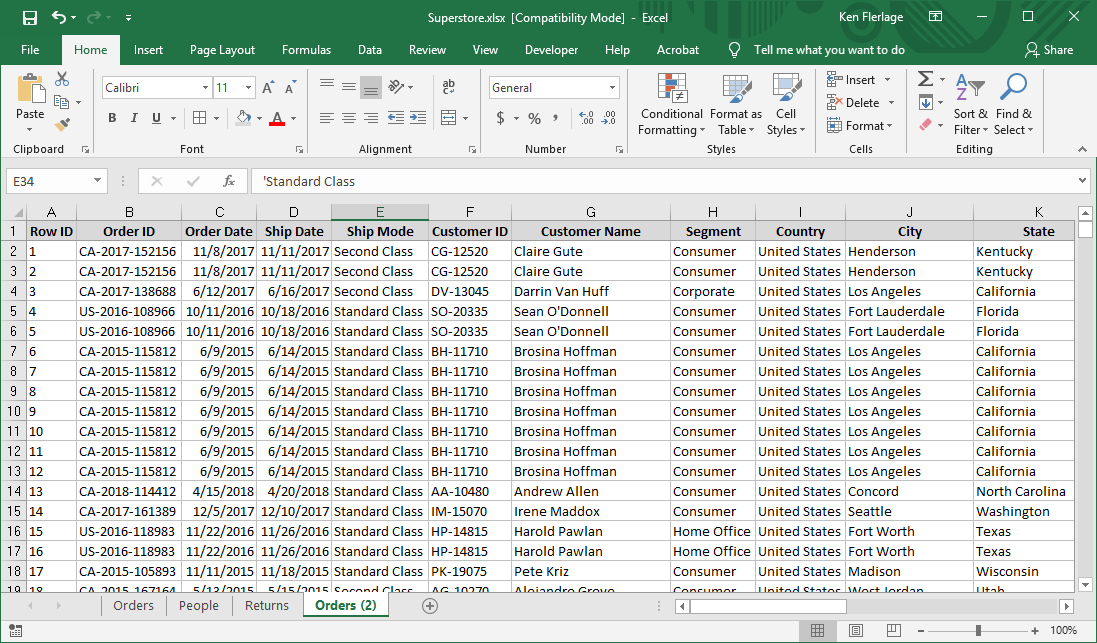Screen dimensions: 1097x643
Task: Open Conditional Formatting menu
Action: [x=672, y=105]
